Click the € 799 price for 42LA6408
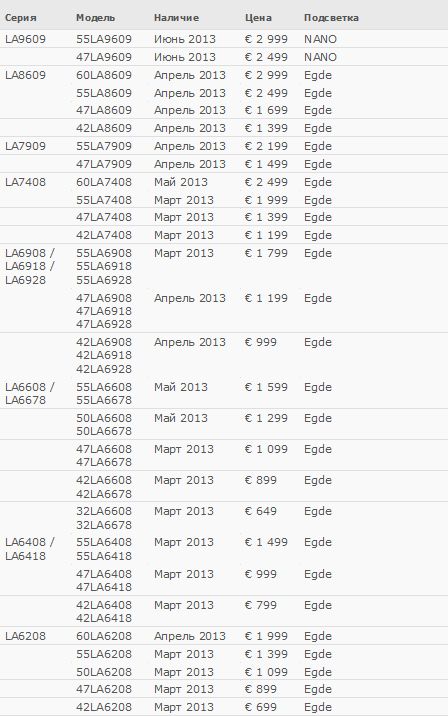Image resolution: width=448 pixels, height=716 pixels. tap(261, 605)
